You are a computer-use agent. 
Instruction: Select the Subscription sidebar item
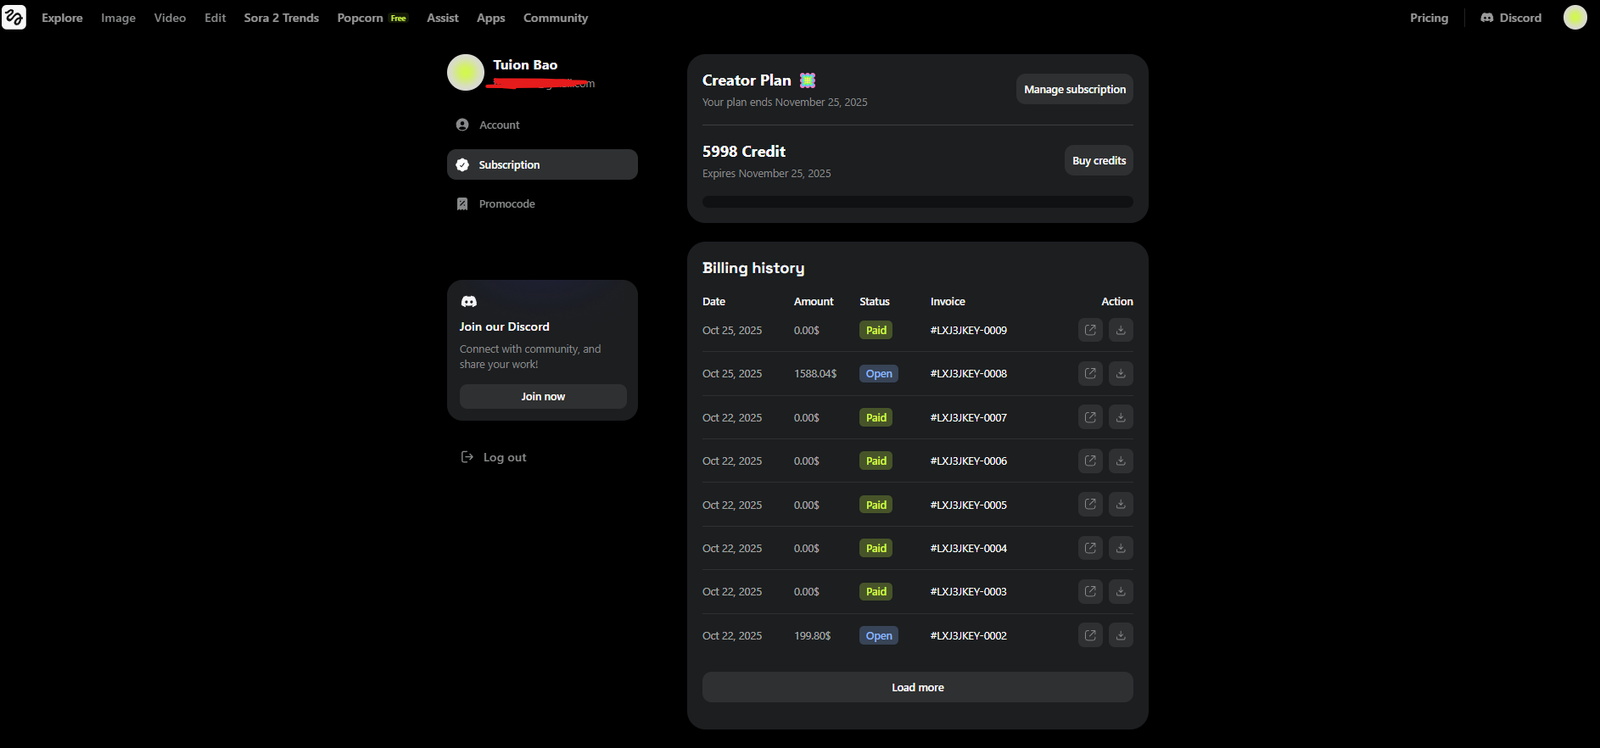pos(542,165)
